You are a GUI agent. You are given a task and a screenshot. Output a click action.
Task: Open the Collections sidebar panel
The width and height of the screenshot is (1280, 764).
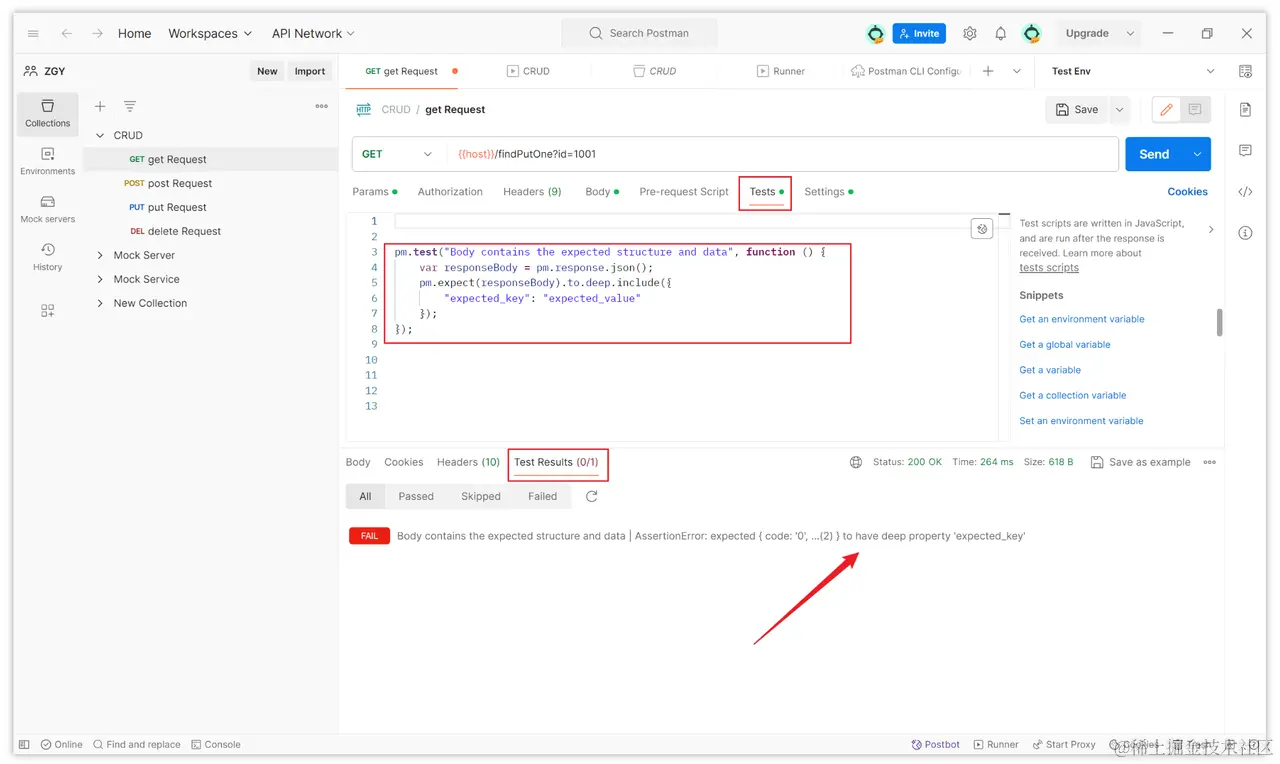[x=48, y=114]
